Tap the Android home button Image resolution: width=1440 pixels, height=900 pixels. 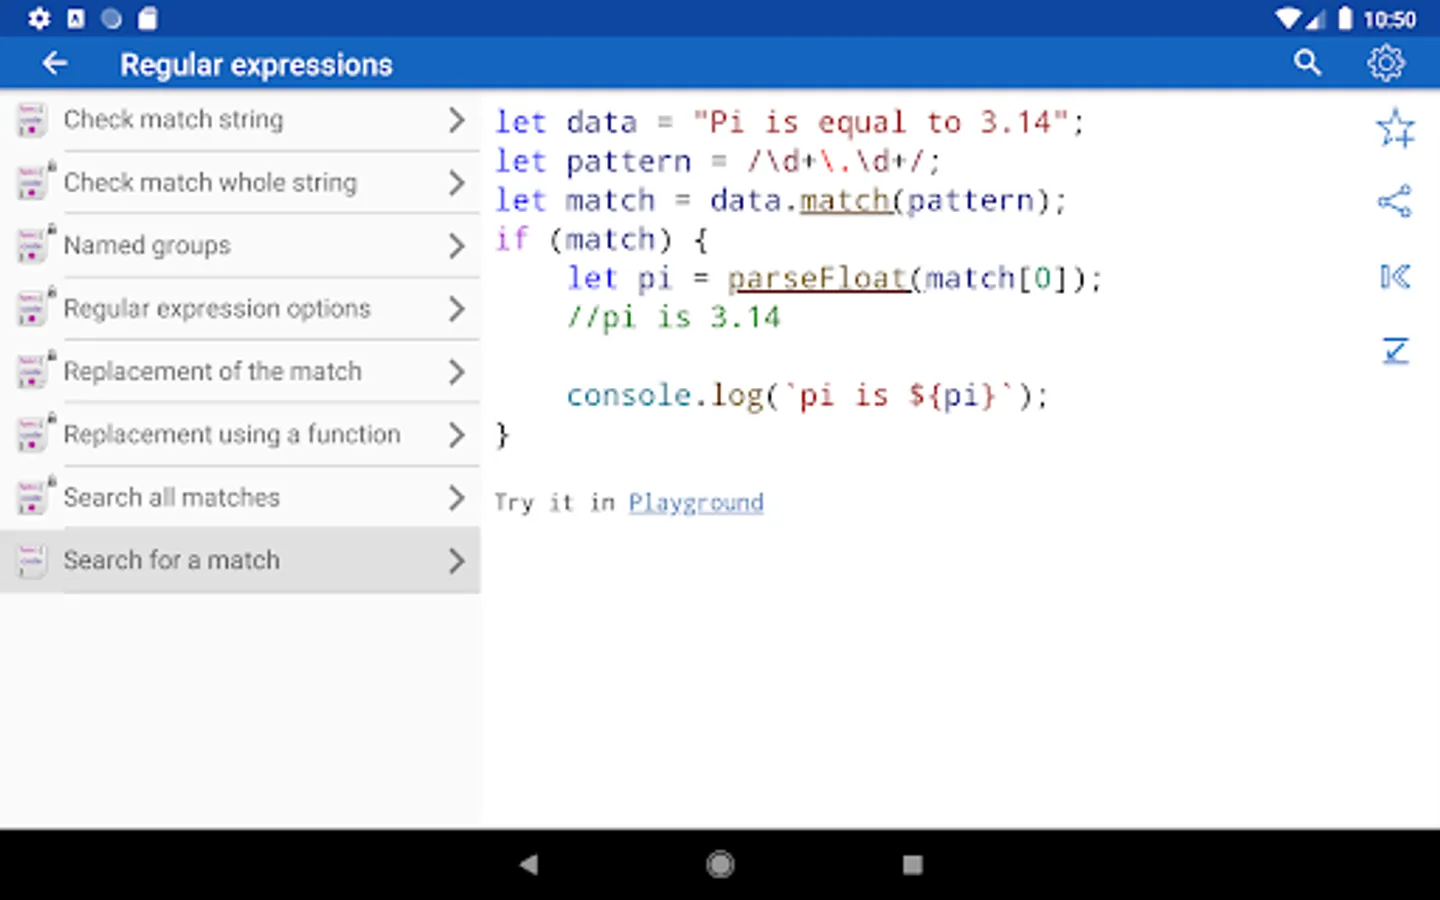(720, 864)
